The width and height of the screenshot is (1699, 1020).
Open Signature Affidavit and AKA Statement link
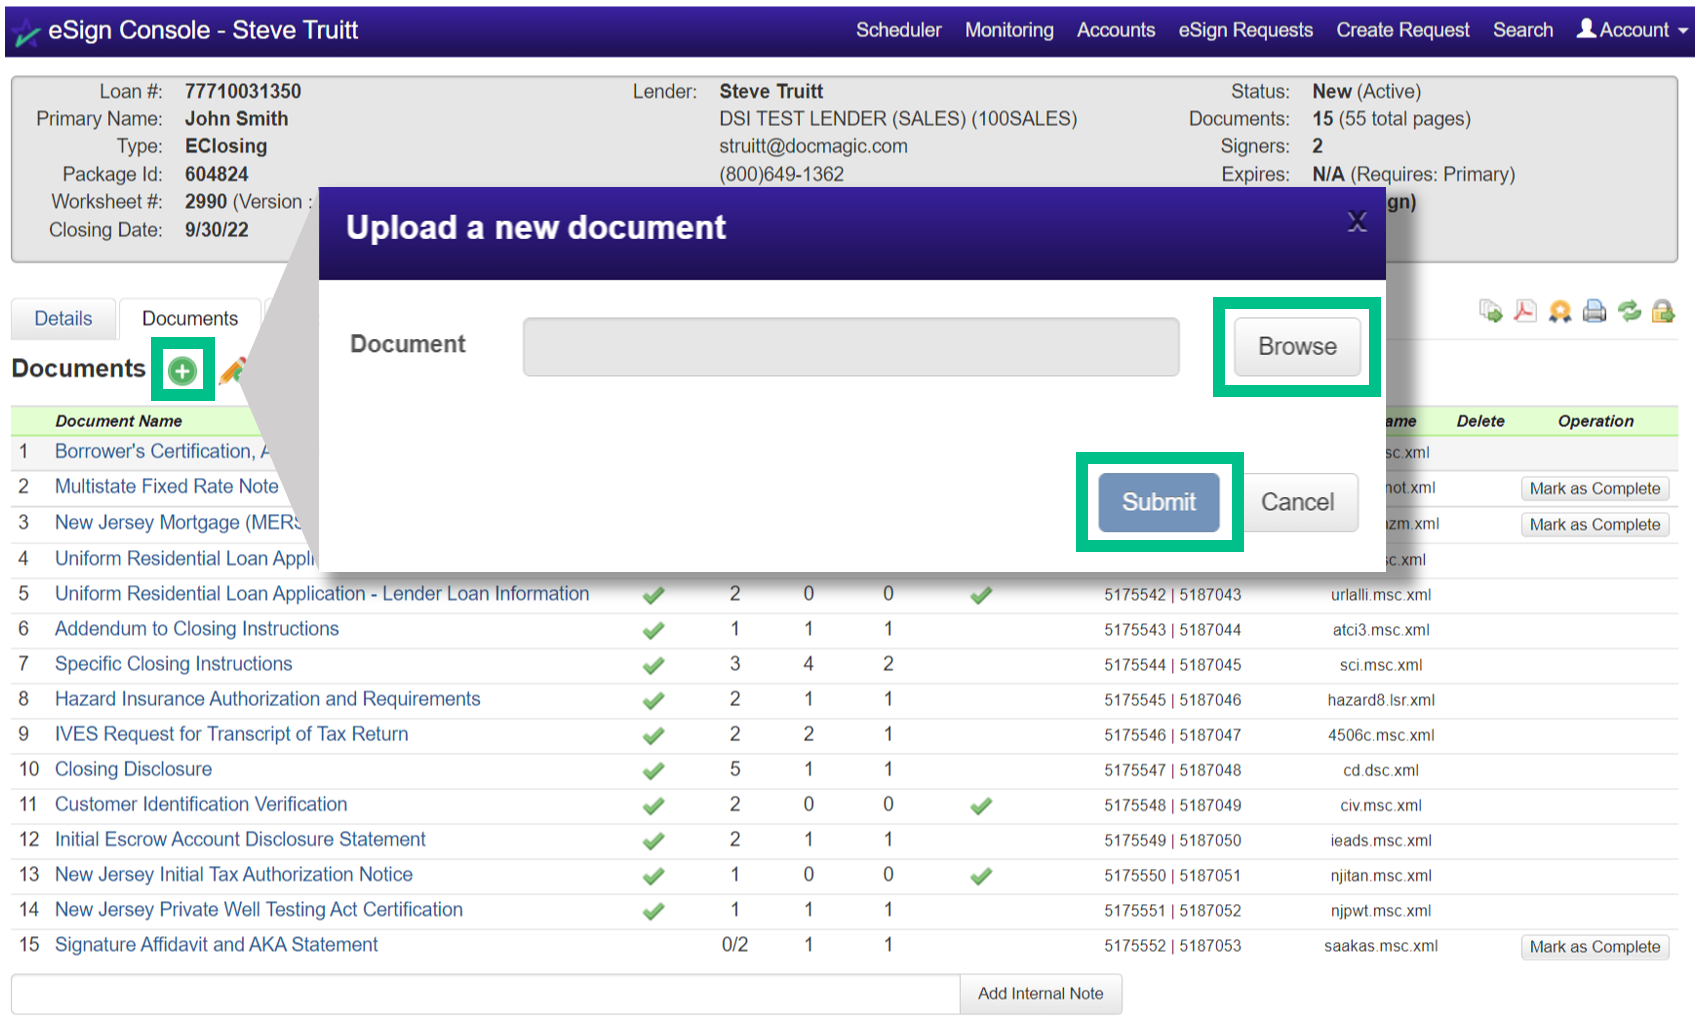click(217, 943)
